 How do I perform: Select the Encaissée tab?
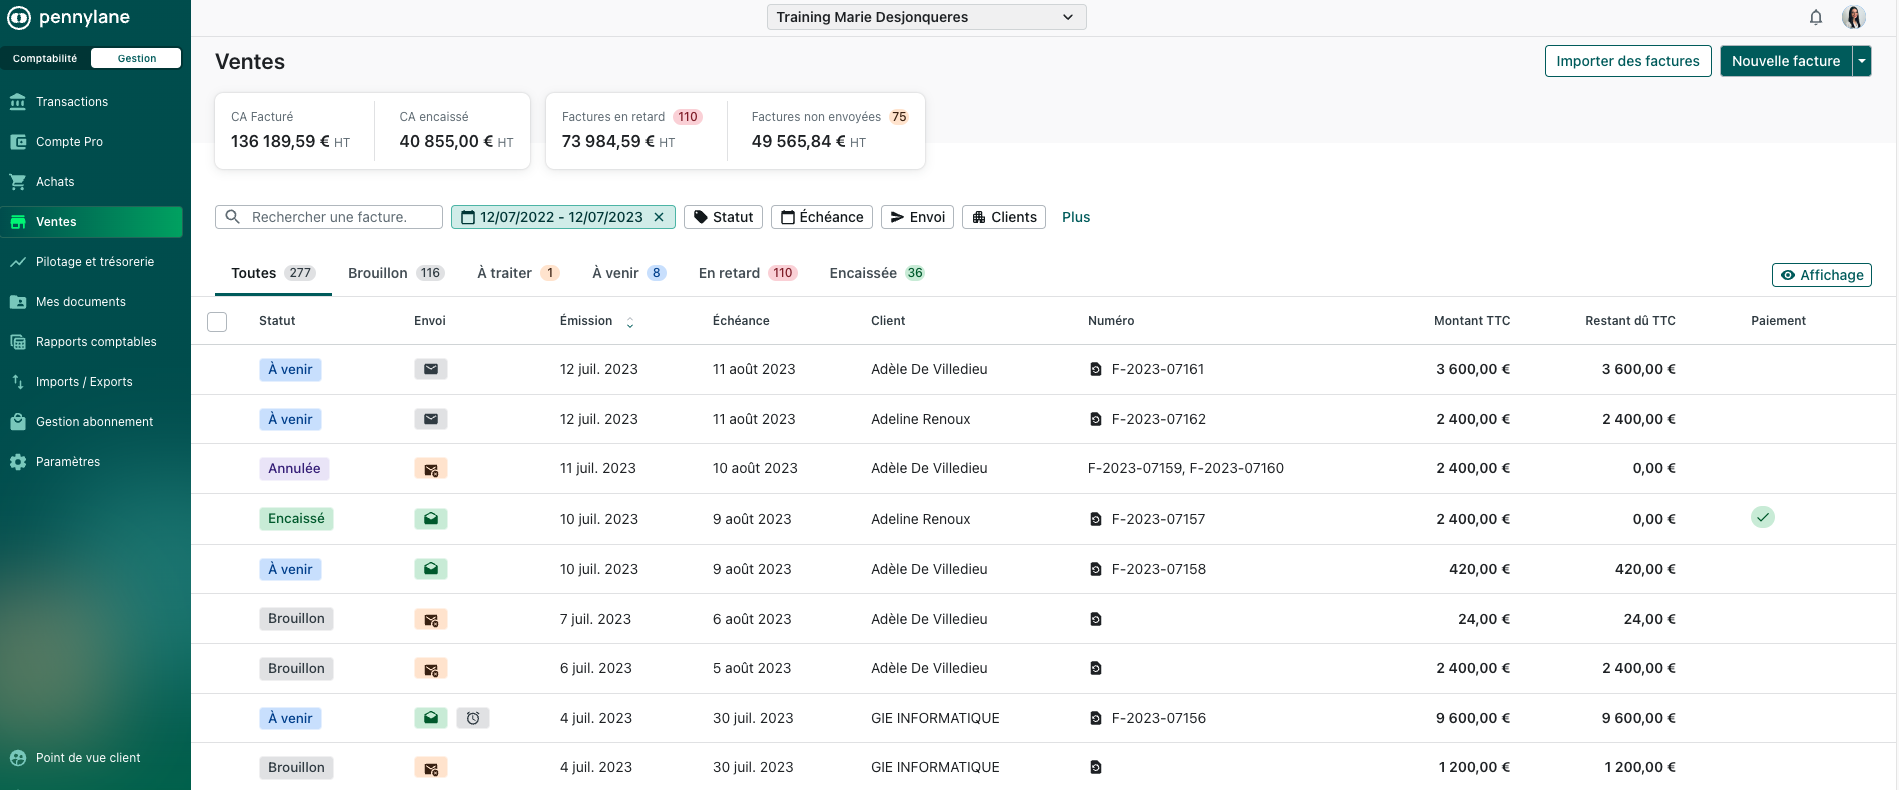[x=877, y=273]
